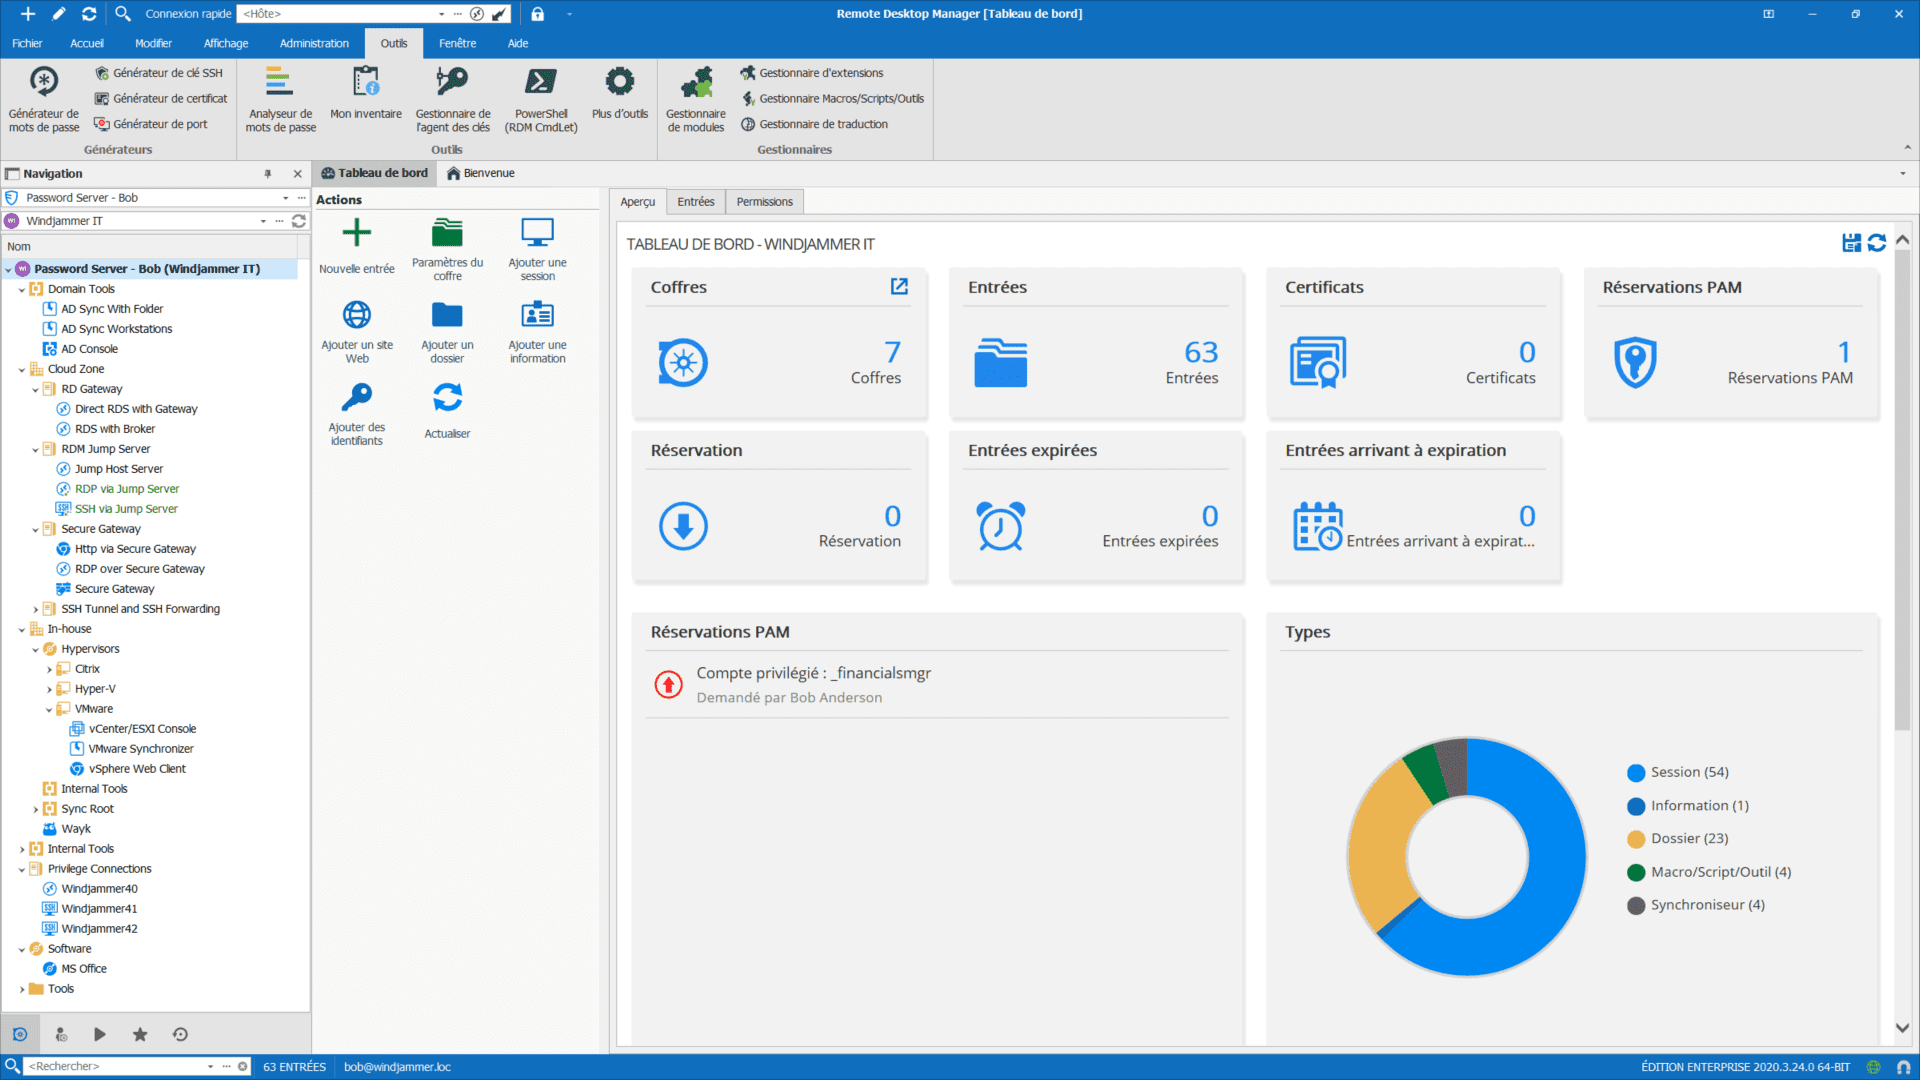Open the Windjammer IT vault dropdown
This screenshot has height=1080, width=1920.
pos(263,221)
